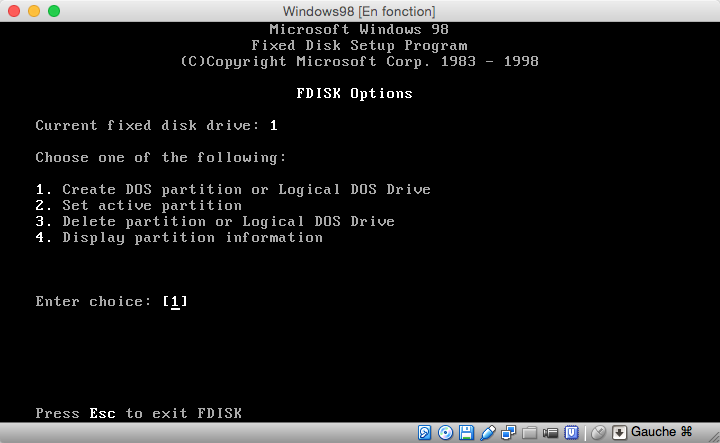Click the "Current fixed disk drive: 1" line
720x443 pixels.
point(157,125)
